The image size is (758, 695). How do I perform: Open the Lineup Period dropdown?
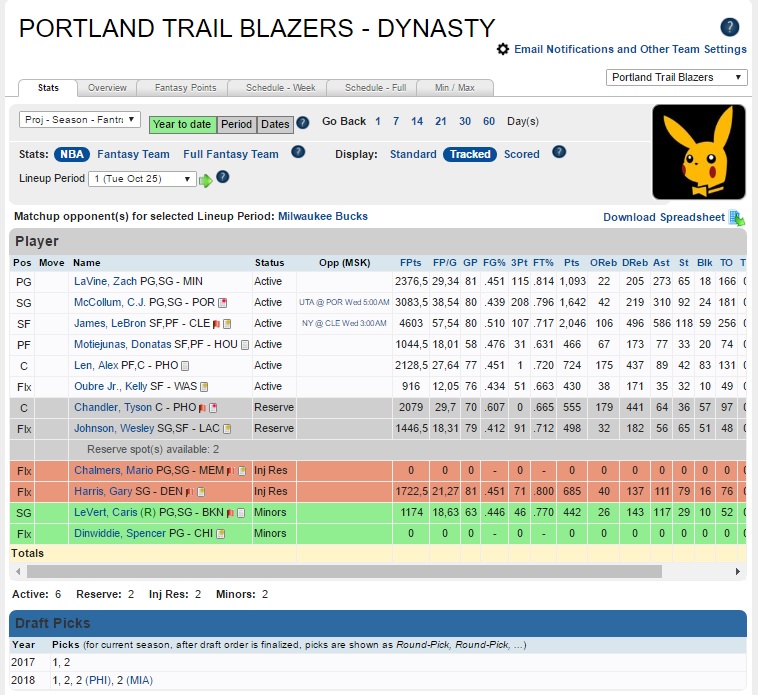(x=142, y=179)
